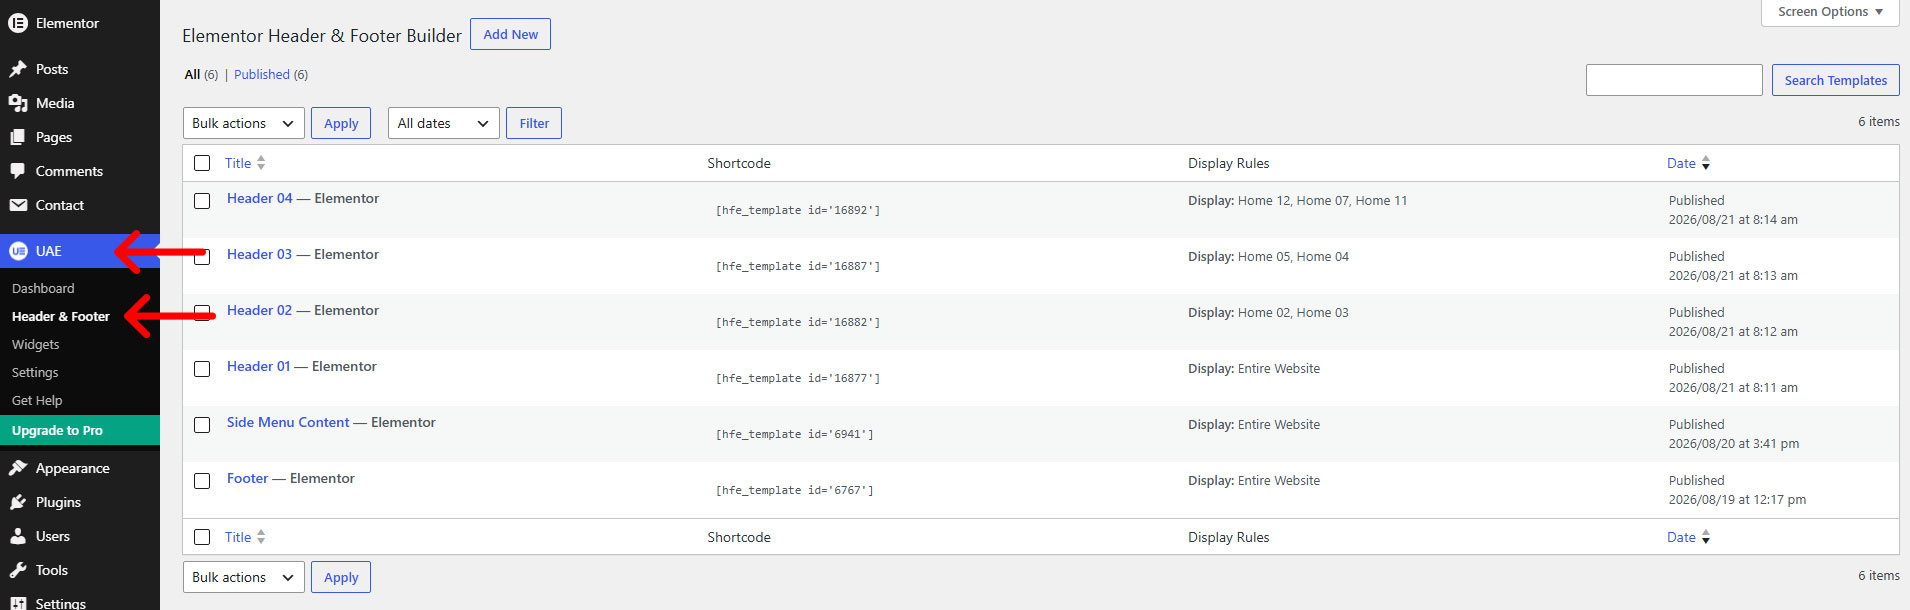
Task: Click the bottom Apply button
Action: click(x=341, y=577)
